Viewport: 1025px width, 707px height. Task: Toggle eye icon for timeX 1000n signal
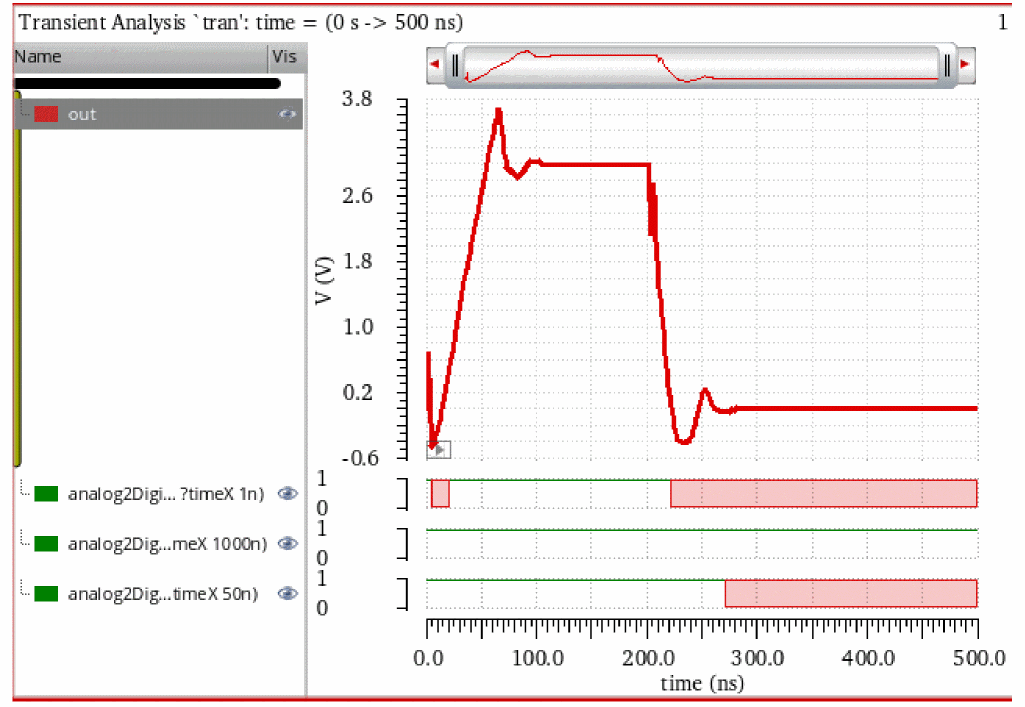pyautogui.click(x=288, y=544)
